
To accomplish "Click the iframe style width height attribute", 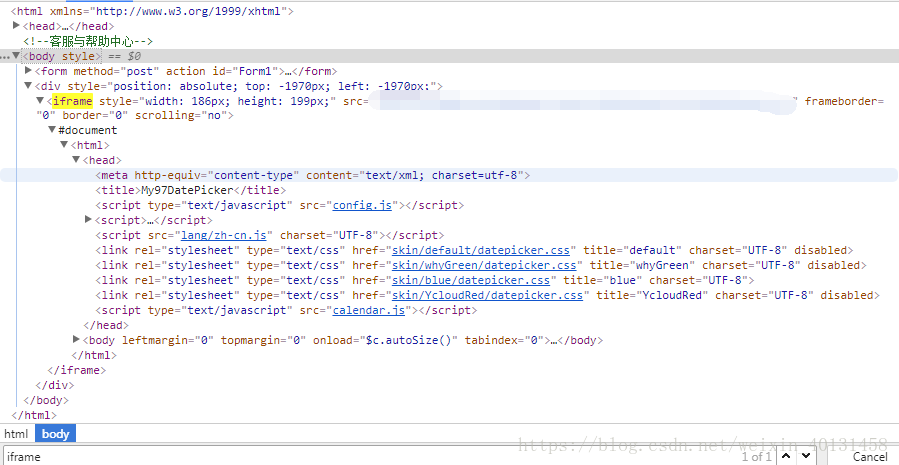I will [218, 101].
